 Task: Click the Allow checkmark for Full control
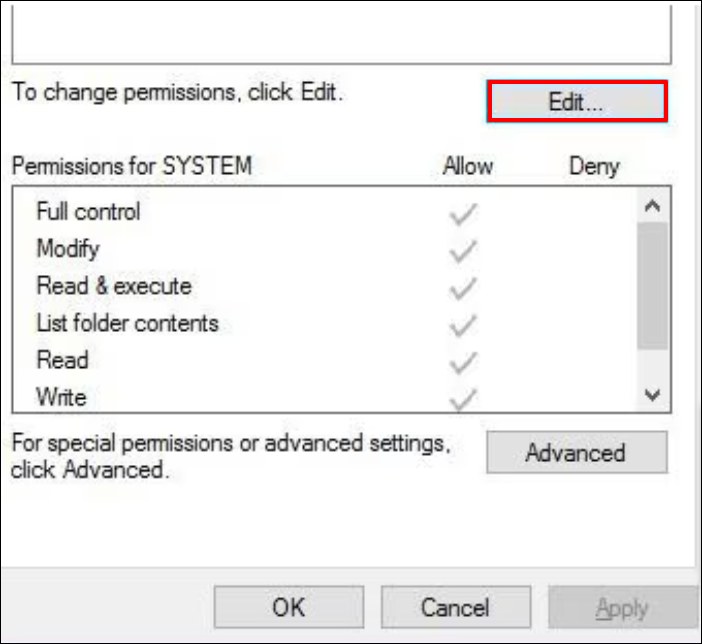click(x=462, y=213)
